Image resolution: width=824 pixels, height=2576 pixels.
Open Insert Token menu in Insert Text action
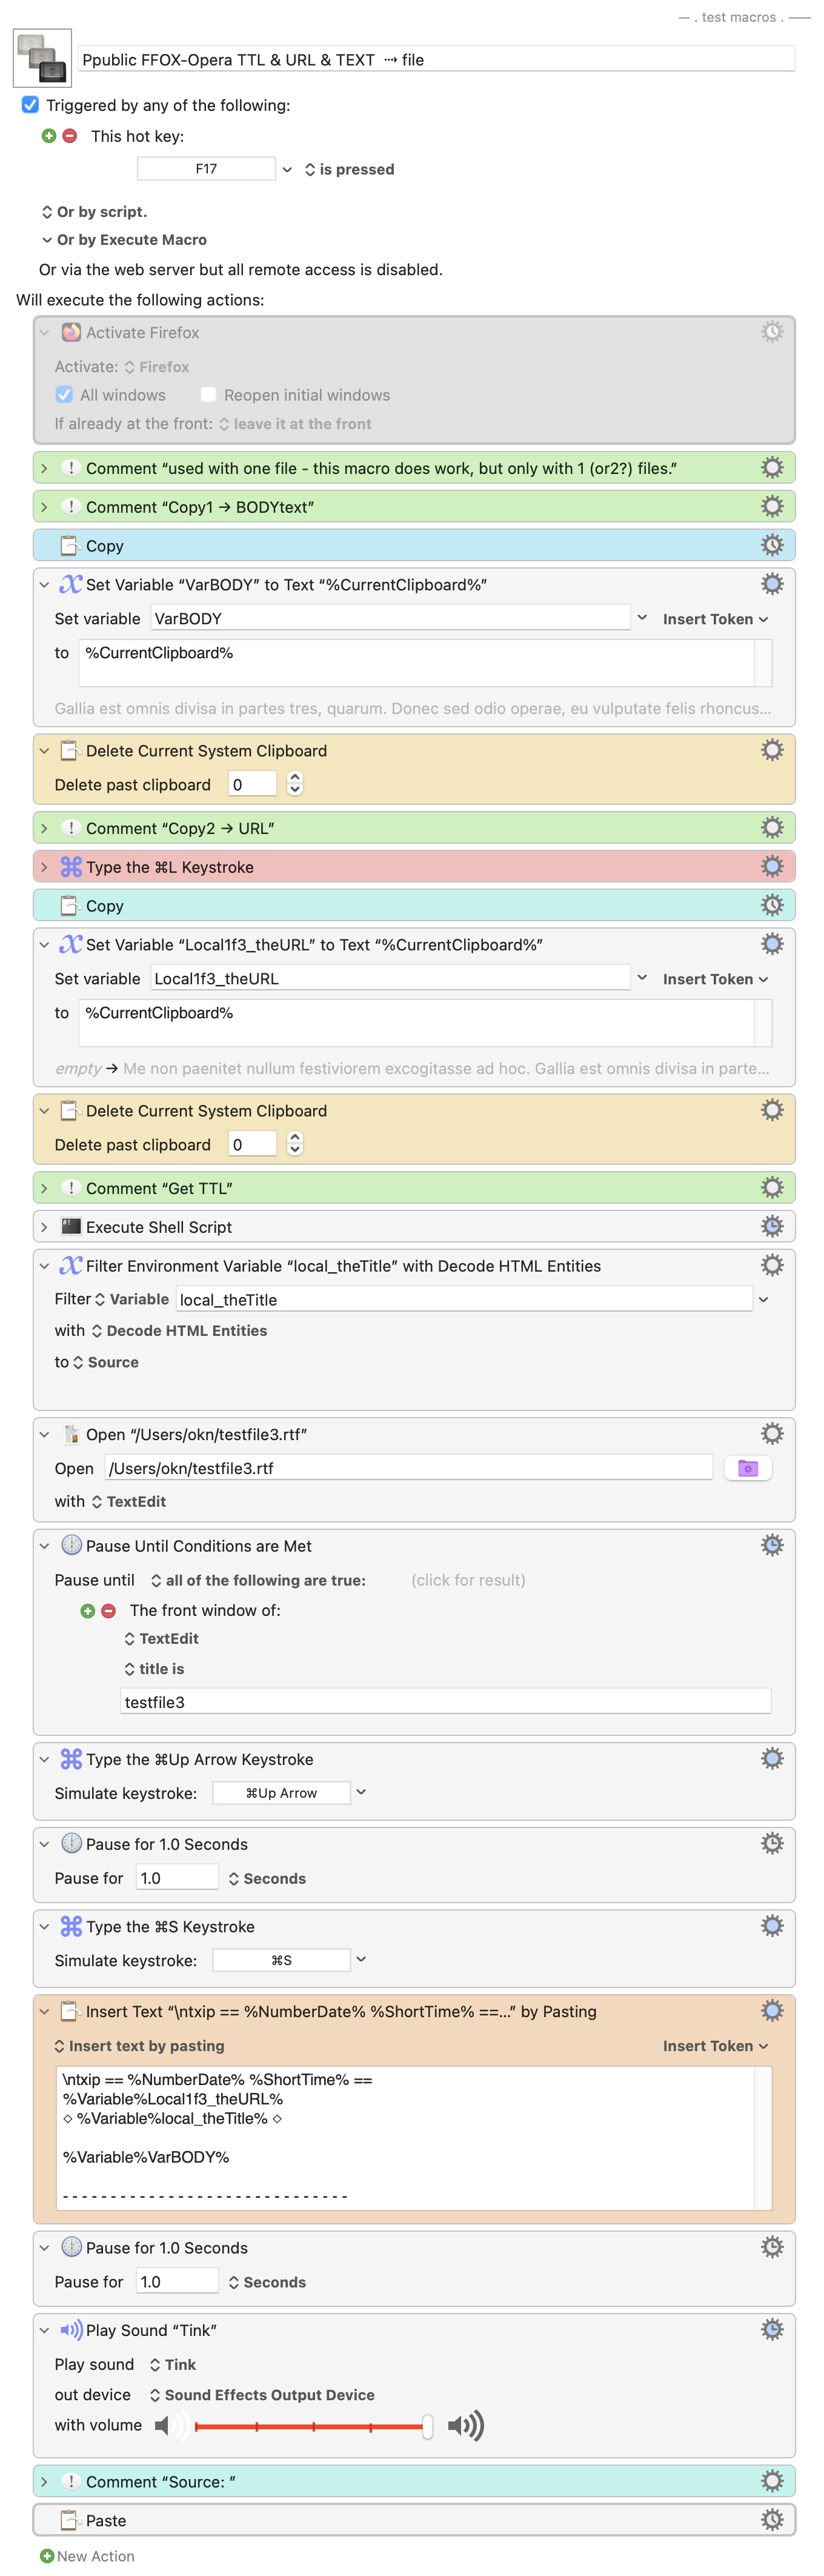tap(714, 2046)
